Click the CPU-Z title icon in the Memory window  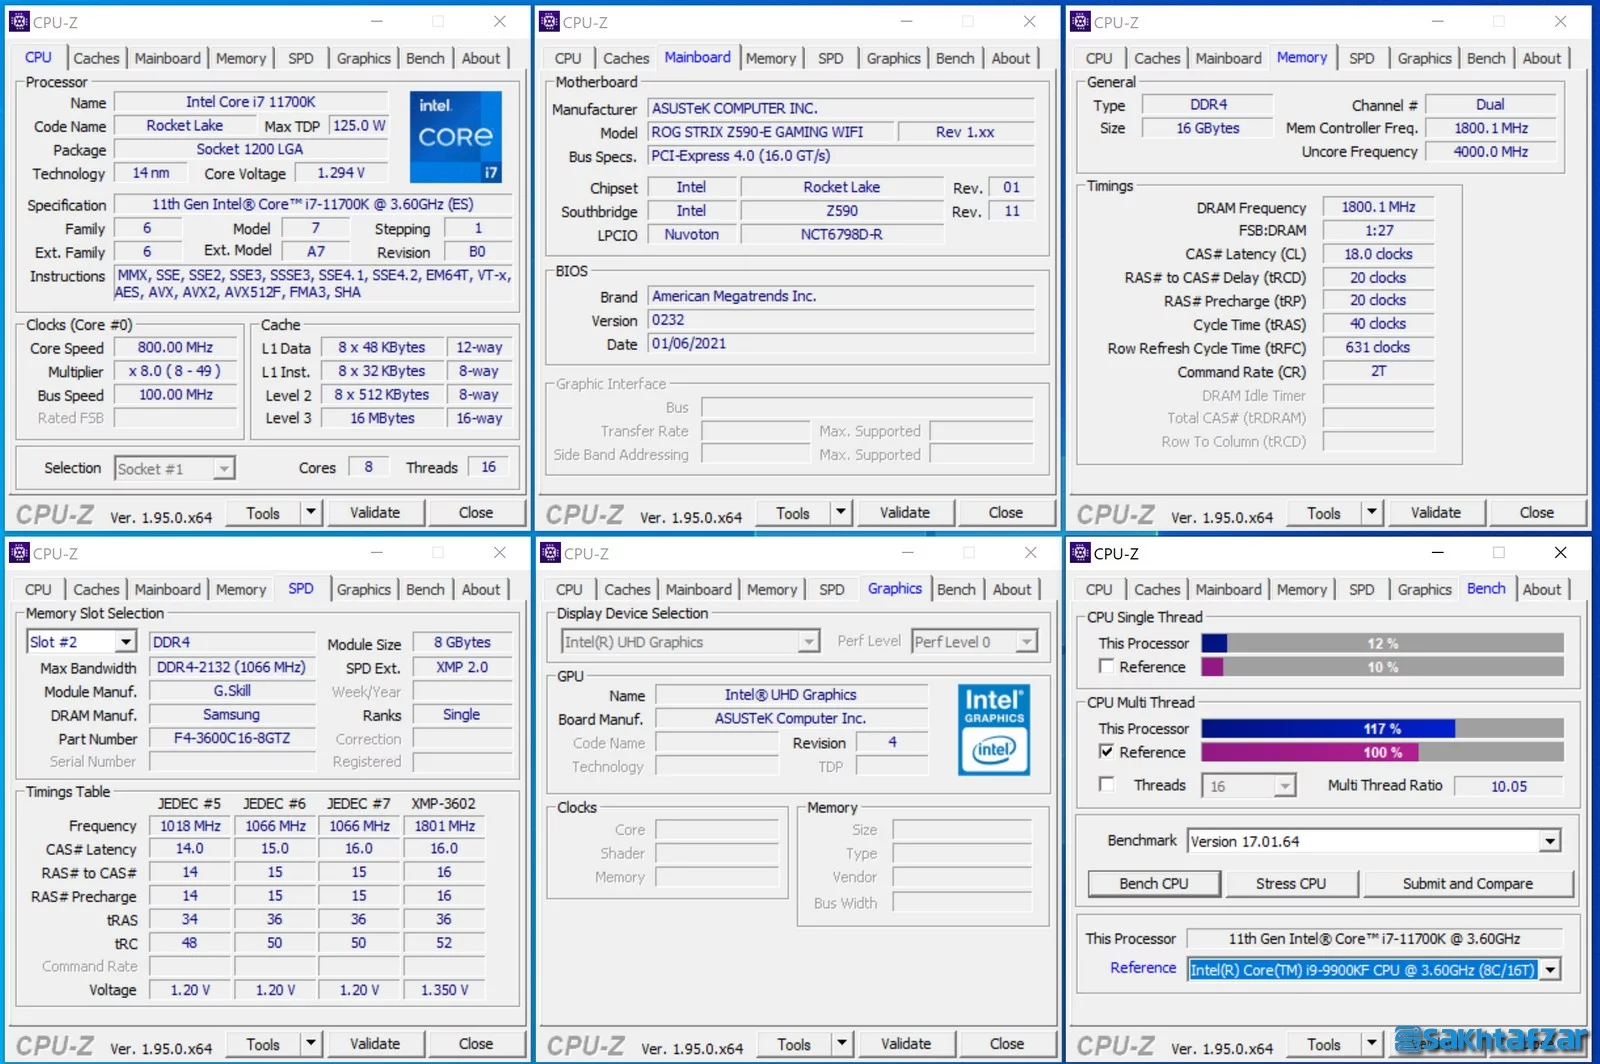[x=1080, y=21]
